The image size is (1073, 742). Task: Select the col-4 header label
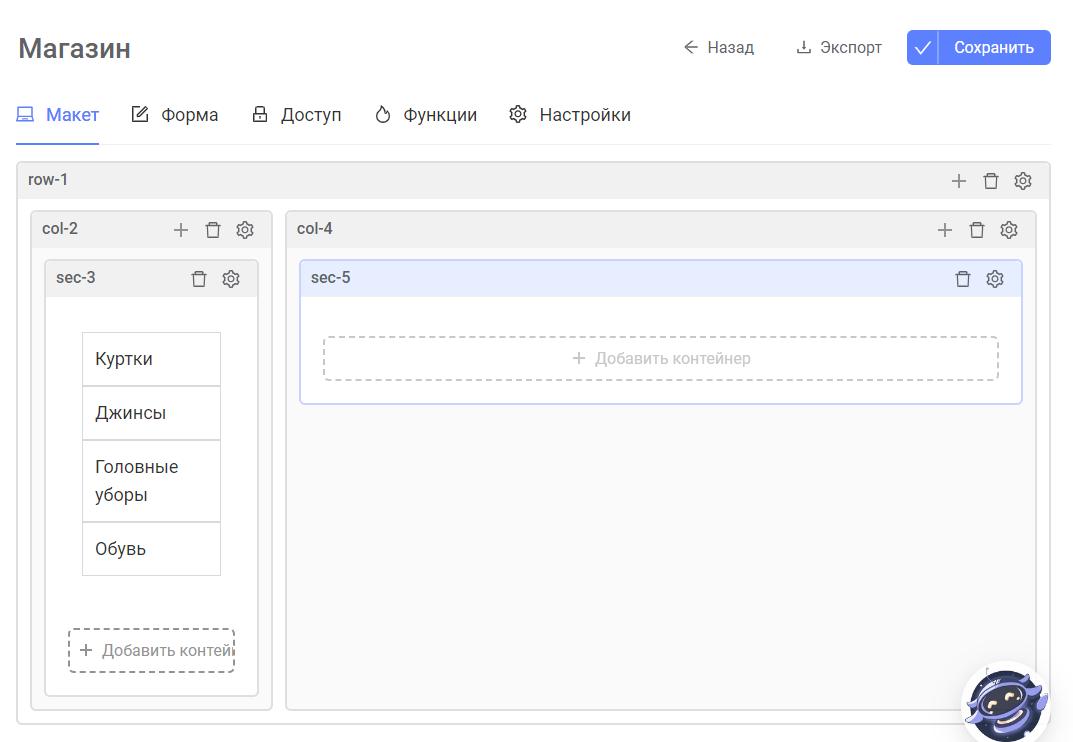coord(315,229)
